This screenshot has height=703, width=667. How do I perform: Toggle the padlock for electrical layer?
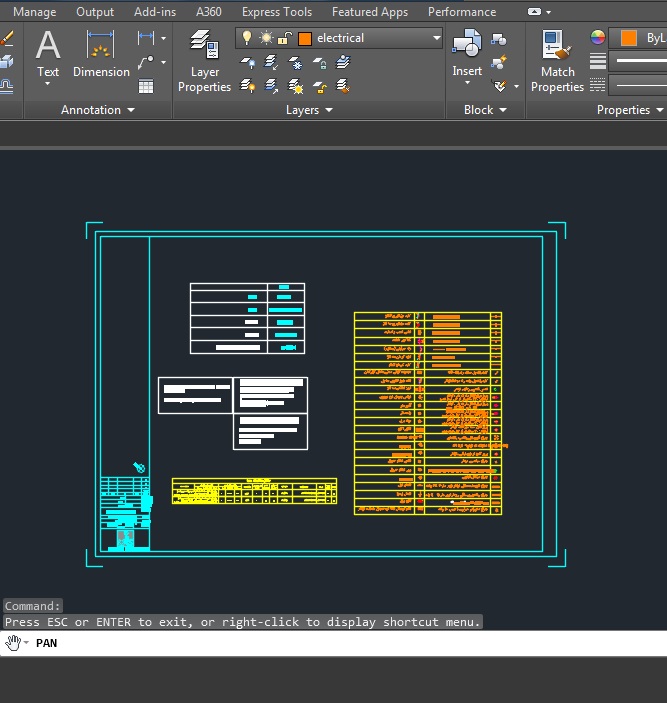[x=284, y=38]
